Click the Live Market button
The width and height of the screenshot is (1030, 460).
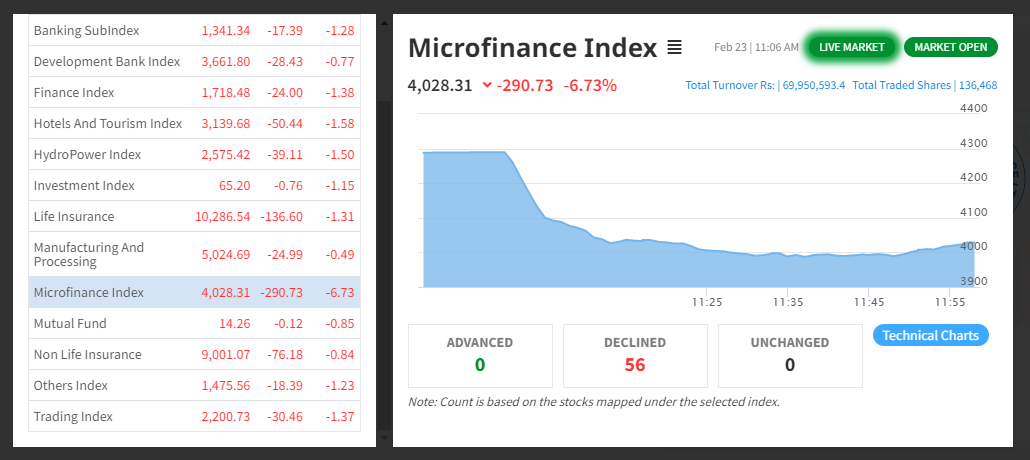(x=852, y=47)
